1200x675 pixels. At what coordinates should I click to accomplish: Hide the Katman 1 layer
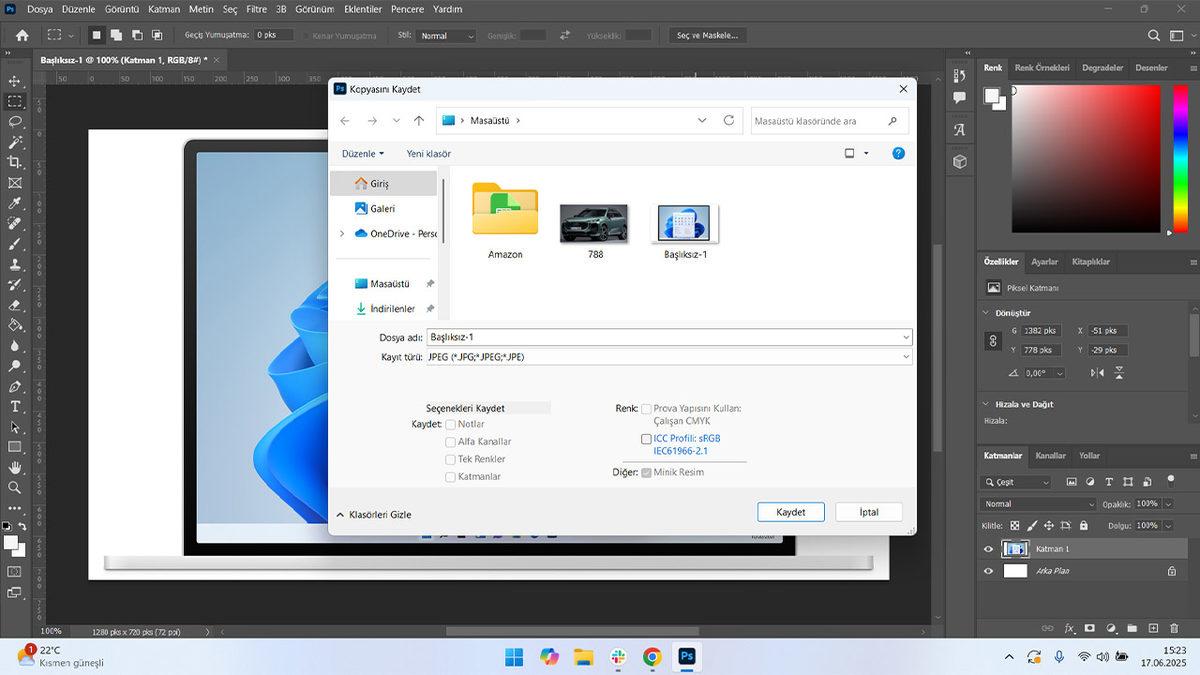tap(989, 549)
